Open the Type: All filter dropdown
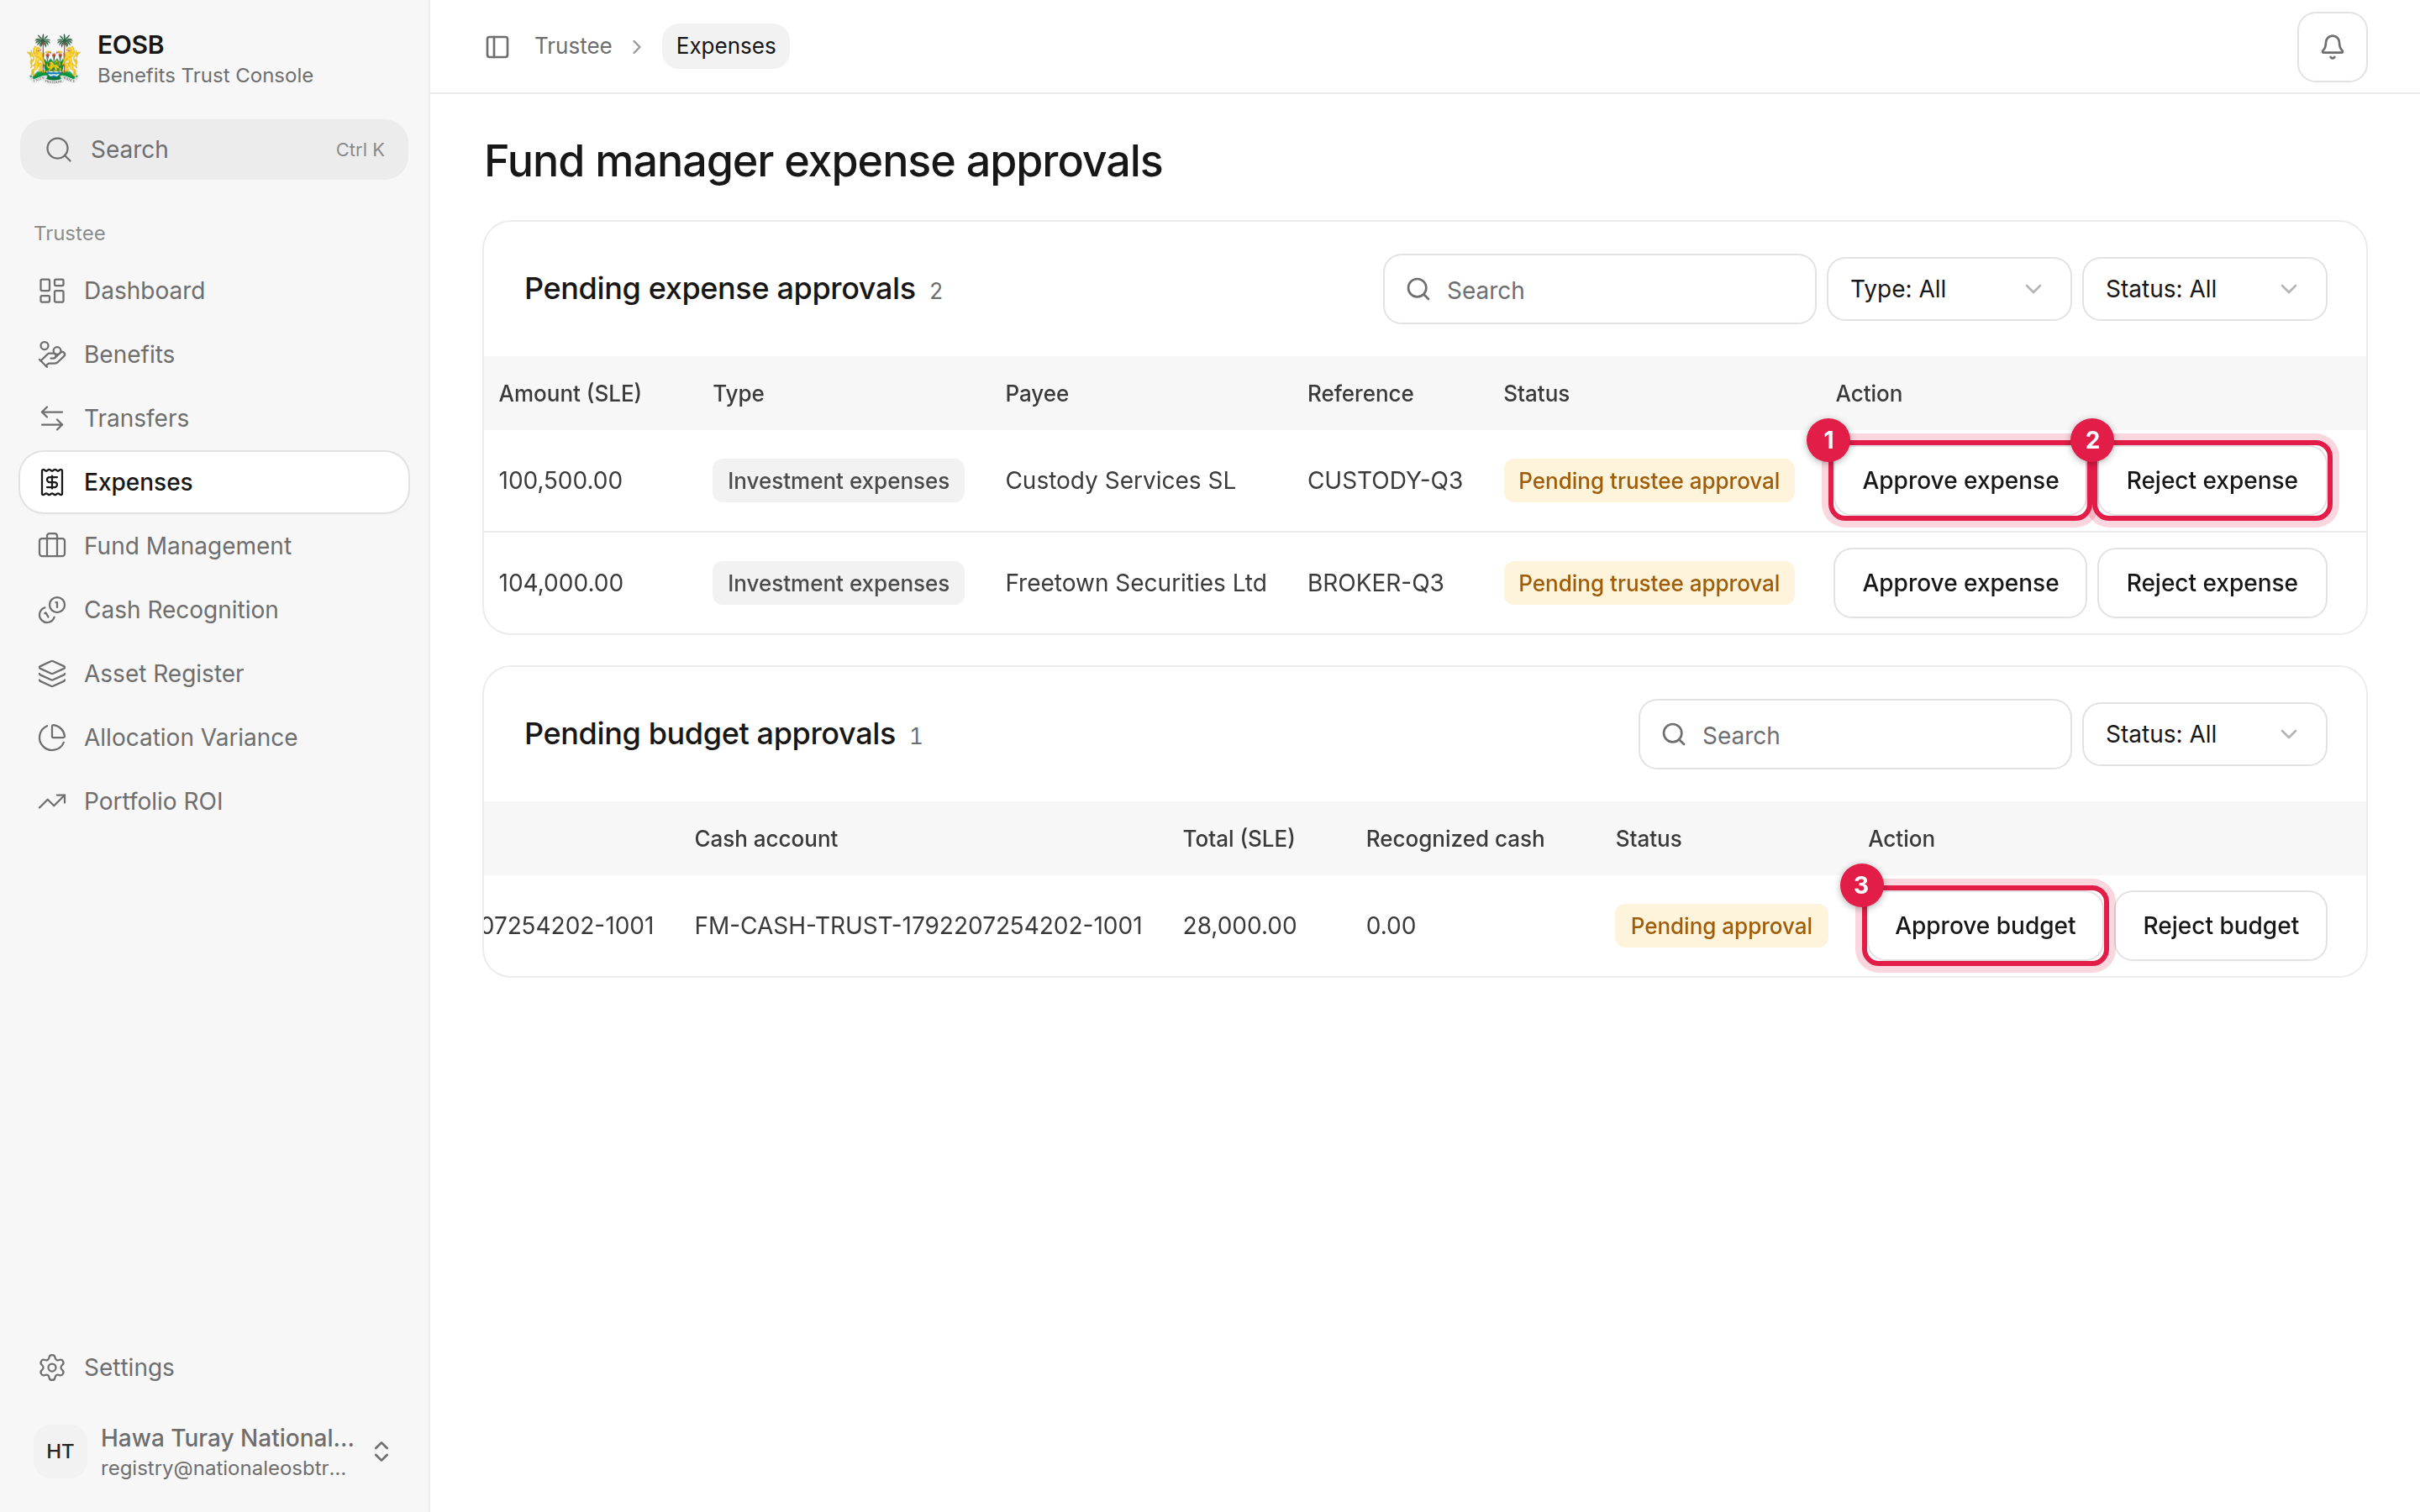 tap(1948, 290)
